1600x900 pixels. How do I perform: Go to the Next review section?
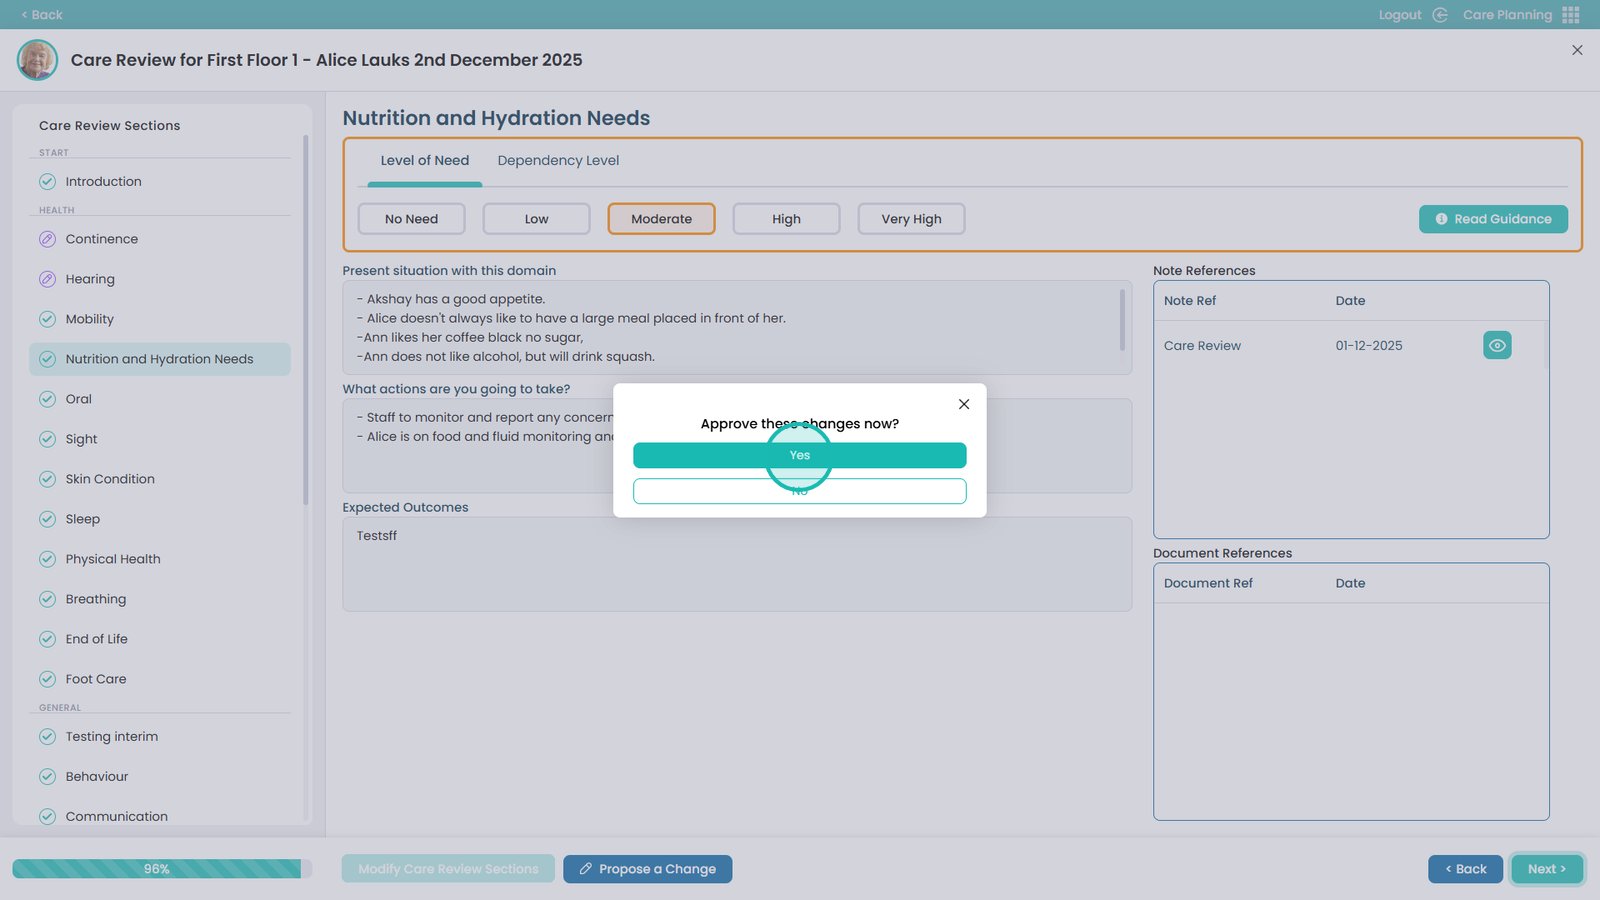[1546, 869]
